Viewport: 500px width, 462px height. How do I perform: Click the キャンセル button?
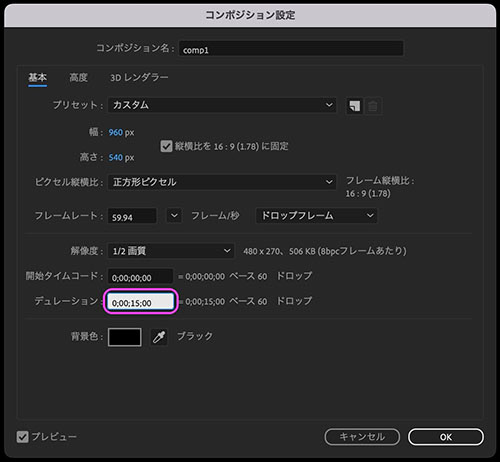(x=362, y=437)
